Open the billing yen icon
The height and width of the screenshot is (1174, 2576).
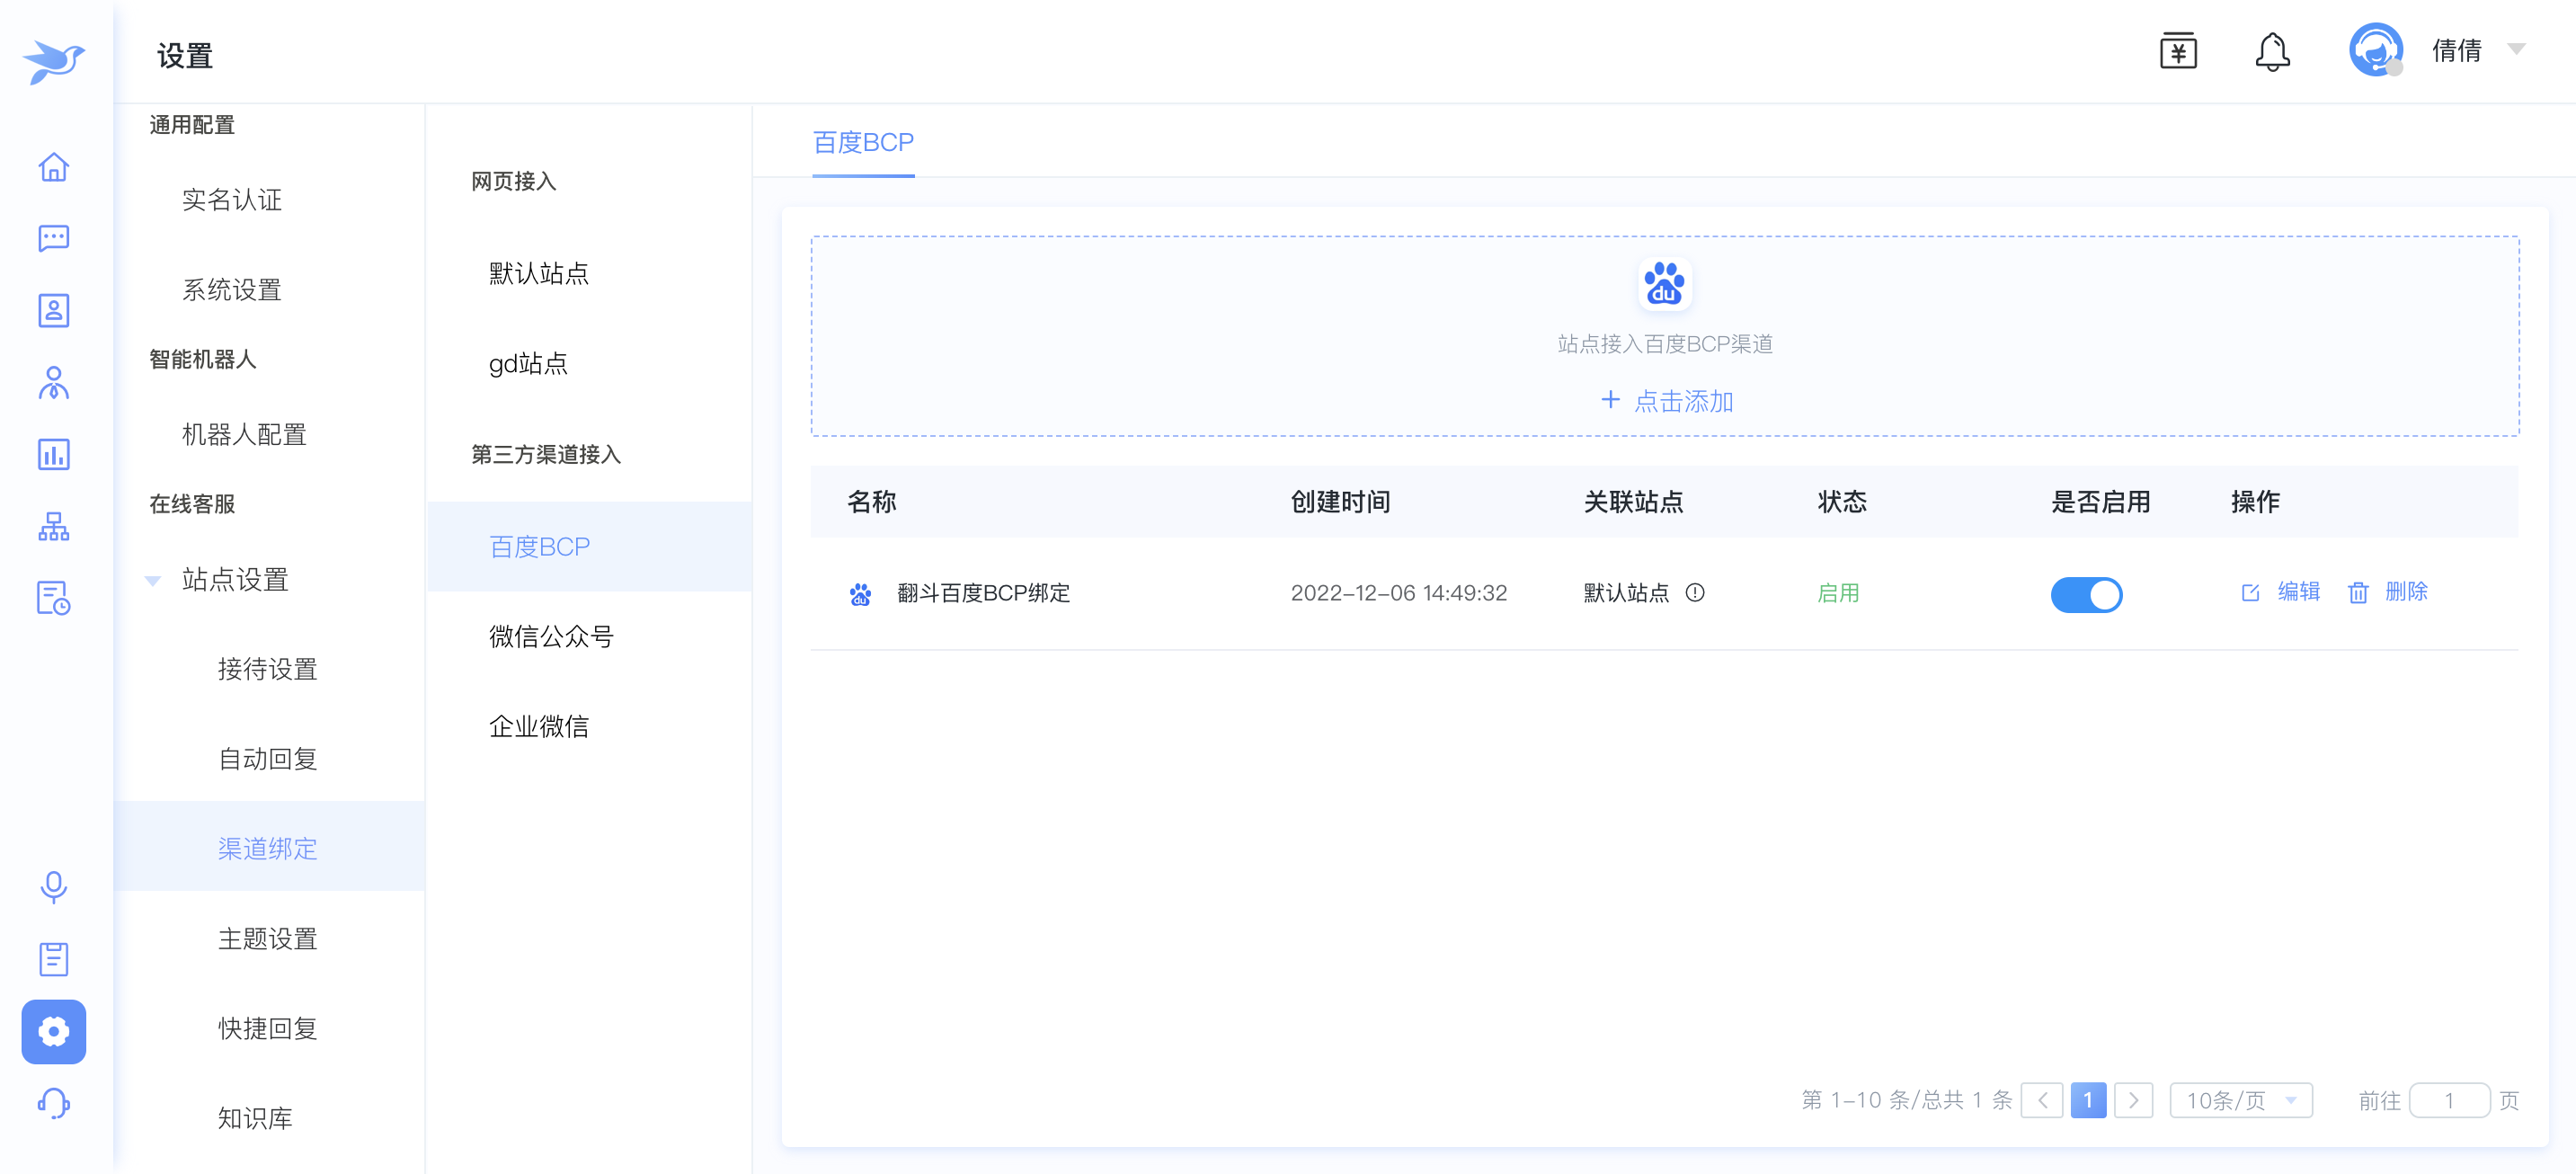(x=2177, y=52)
